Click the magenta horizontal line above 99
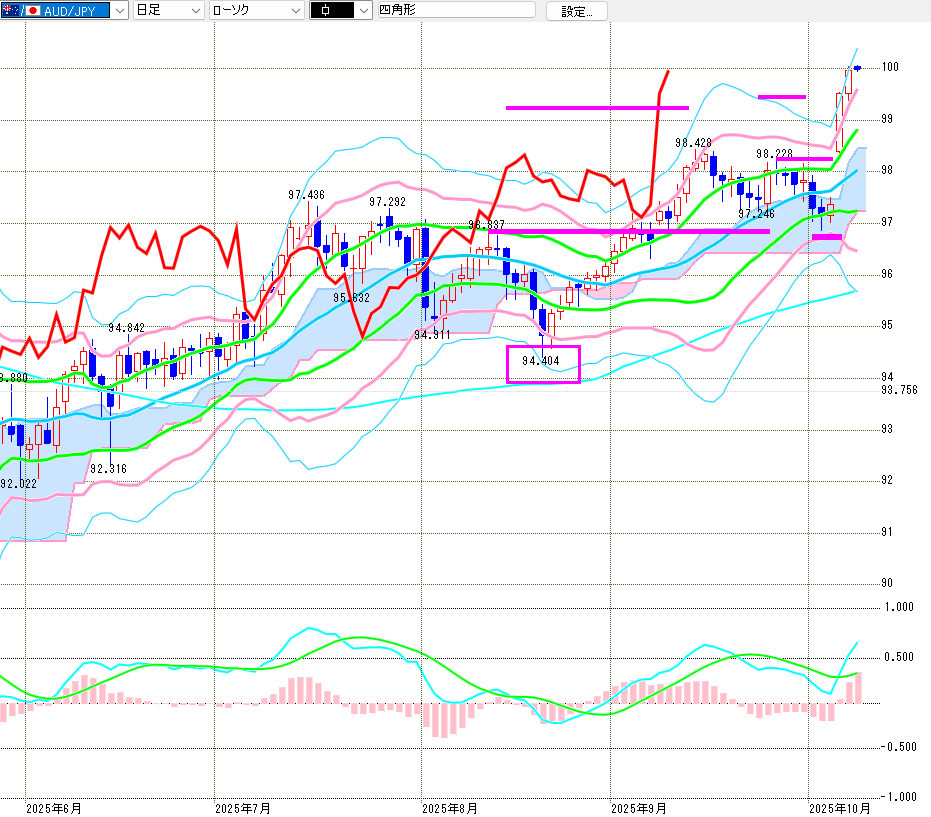 tap(597, 107)
